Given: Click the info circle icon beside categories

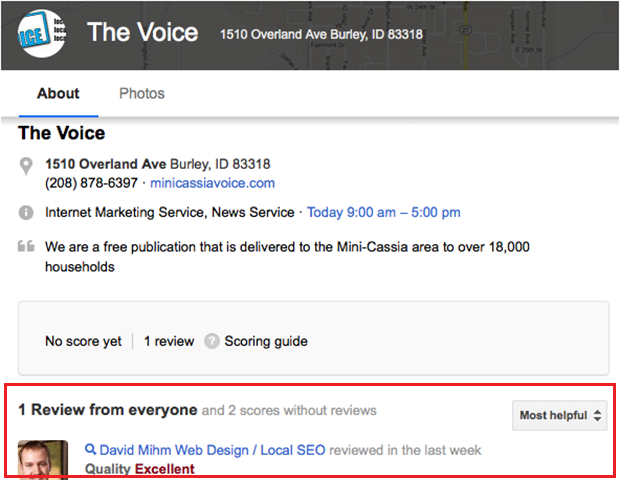Looking at the screenshot, I should click(26, 213).
